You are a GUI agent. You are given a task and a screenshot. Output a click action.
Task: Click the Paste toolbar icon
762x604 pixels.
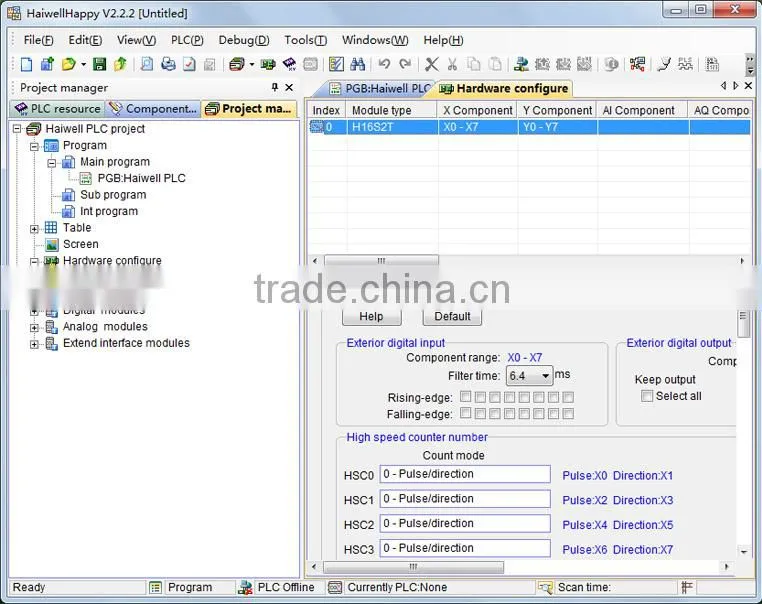tap(495, 64)
